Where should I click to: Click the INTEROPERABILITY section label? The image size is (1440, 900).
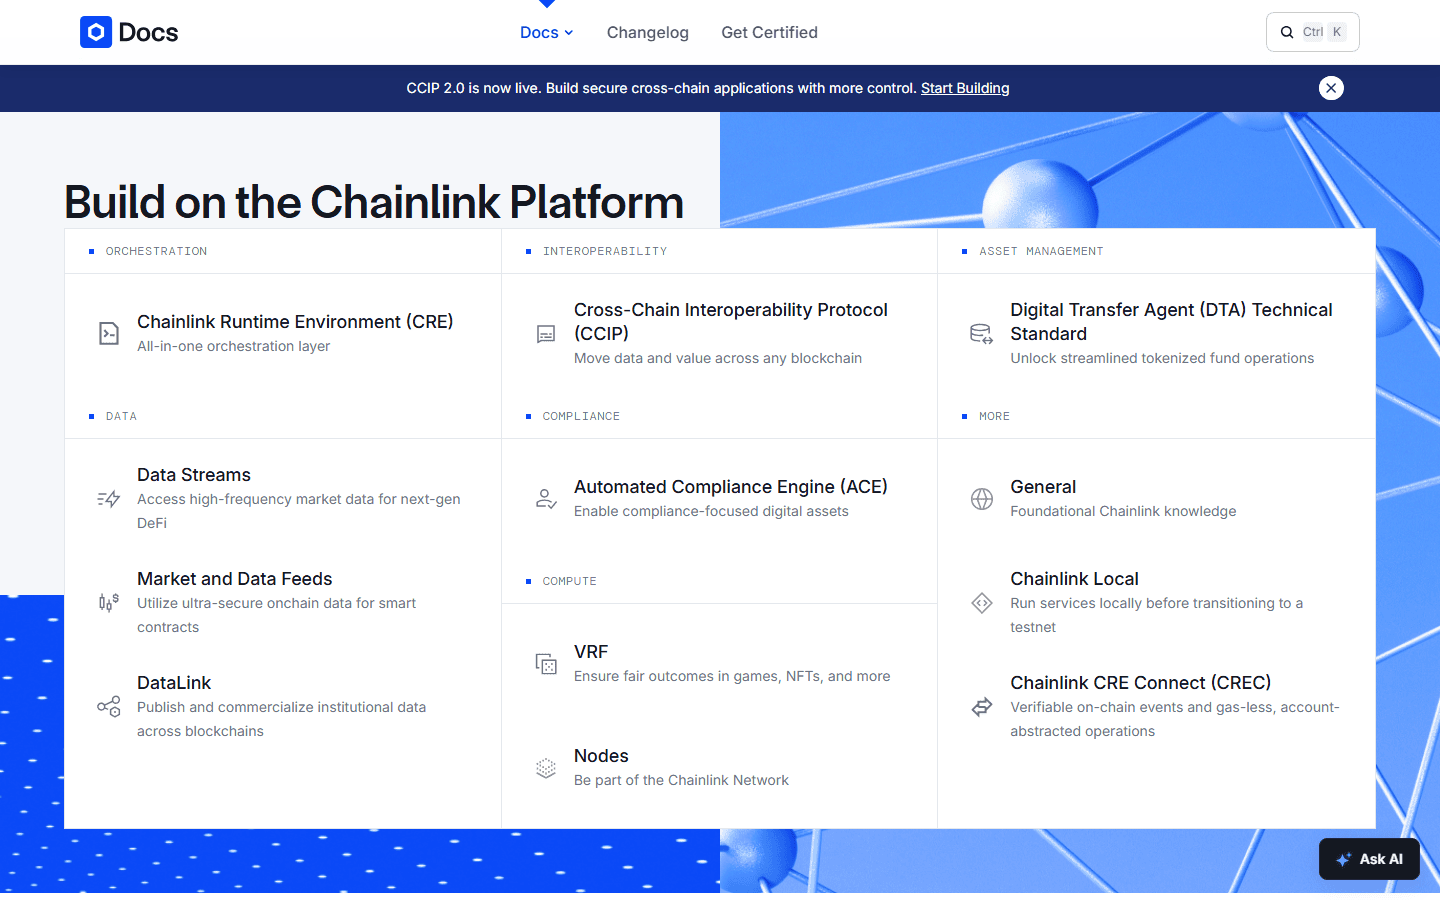(605, 251)
